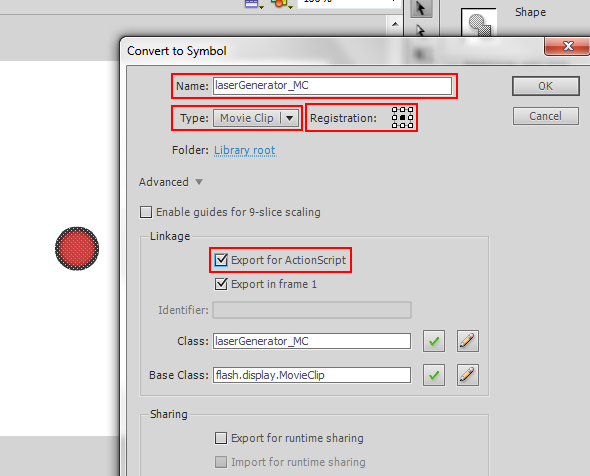Click the Shape thumbnail in Properties panel
590x476 pixels.
[479, 23]
